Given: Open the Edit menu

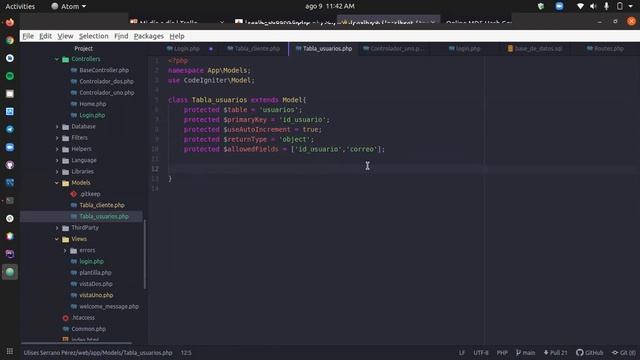Looking at the screenshot, I should (45, 36).
